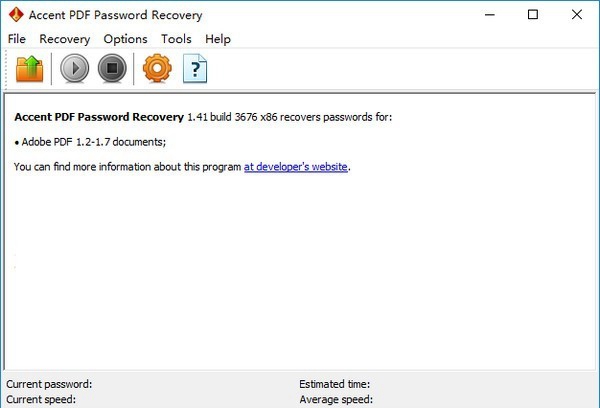Open the Tools menu
Screen dimensions: 600x408
click(176, 39)
